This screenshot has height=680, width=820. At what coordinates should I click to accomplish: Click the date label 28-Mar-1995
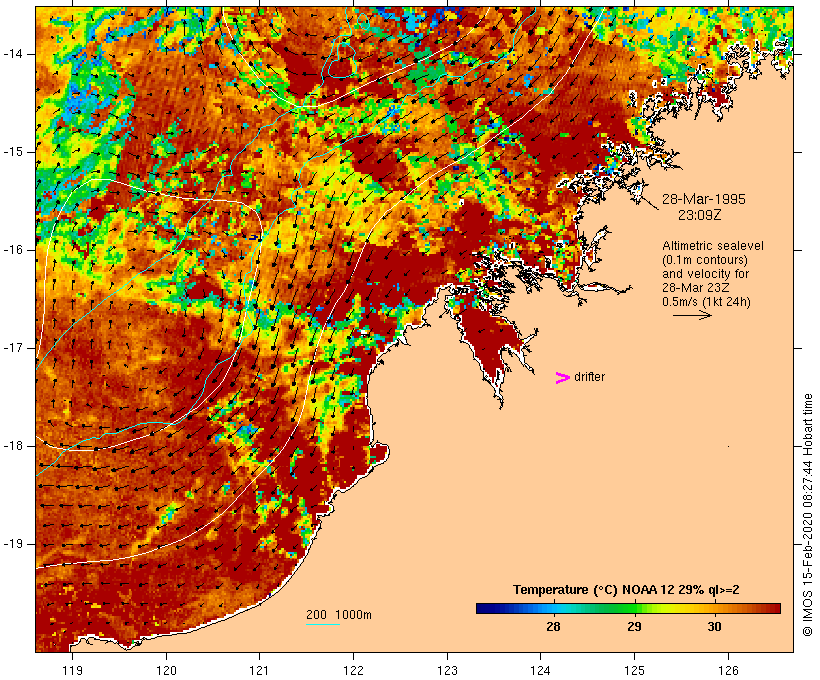[x=704, y=199]
